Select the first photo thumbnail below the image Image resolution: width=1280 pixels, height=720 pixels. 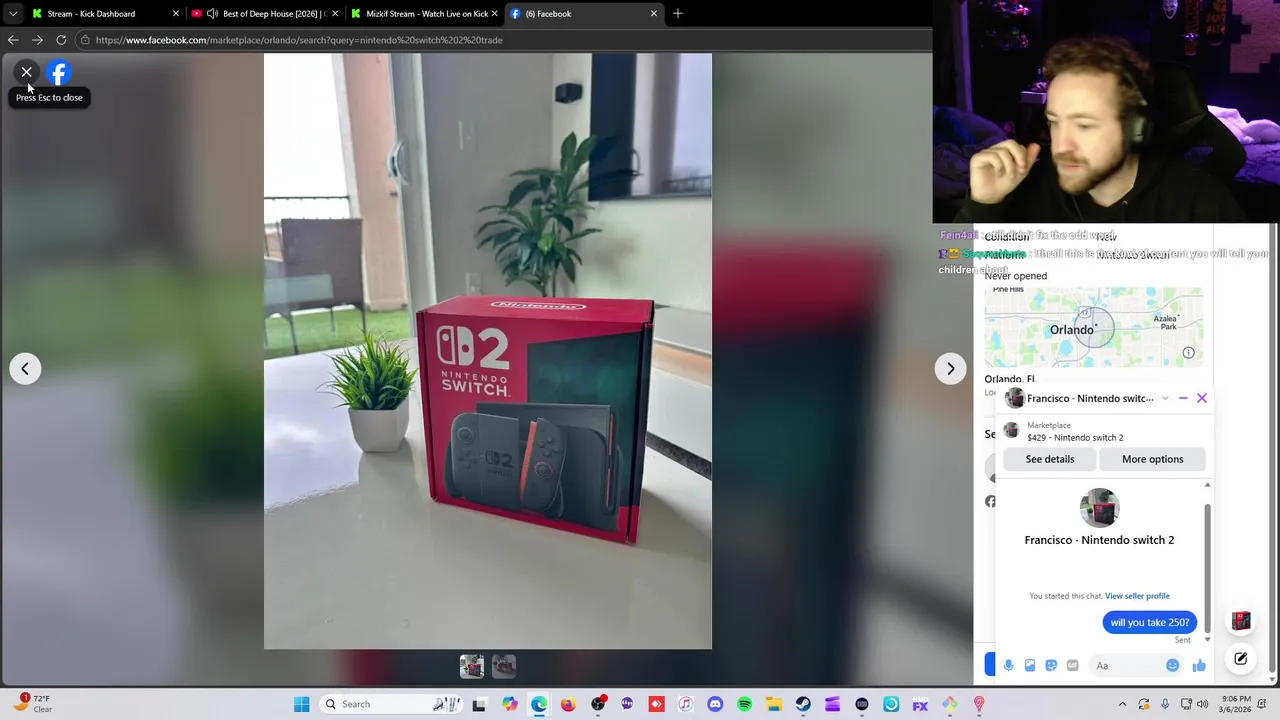(472, 666)
